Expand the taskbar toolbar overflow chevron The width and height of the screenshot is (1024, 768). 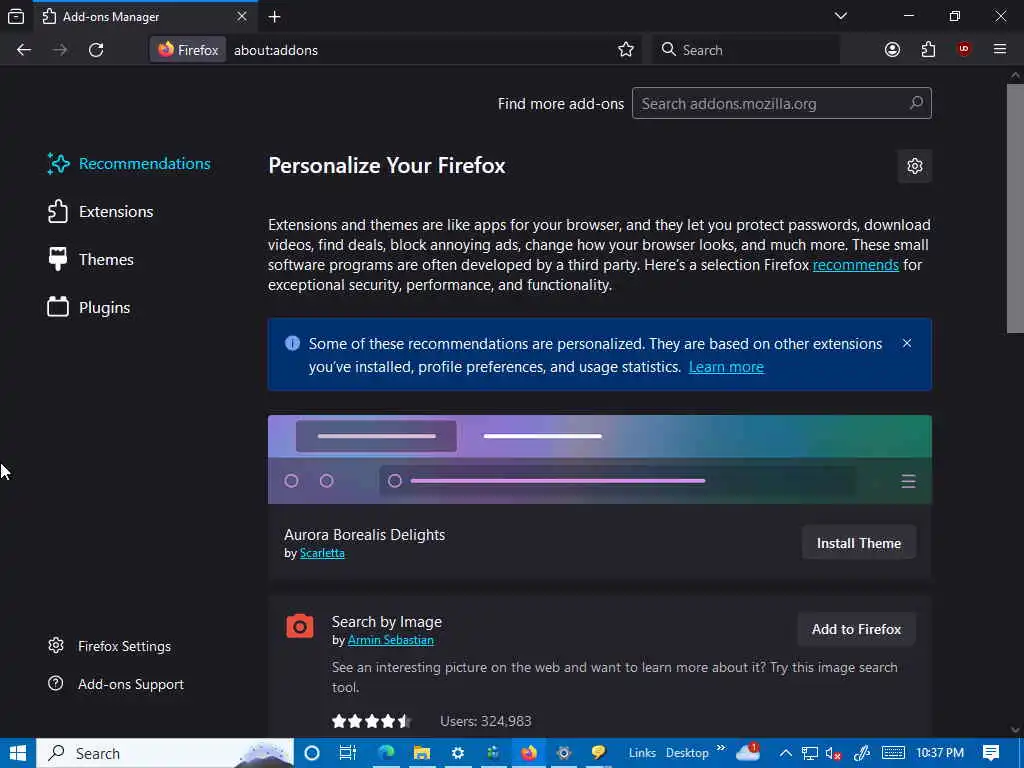point(721,748)
